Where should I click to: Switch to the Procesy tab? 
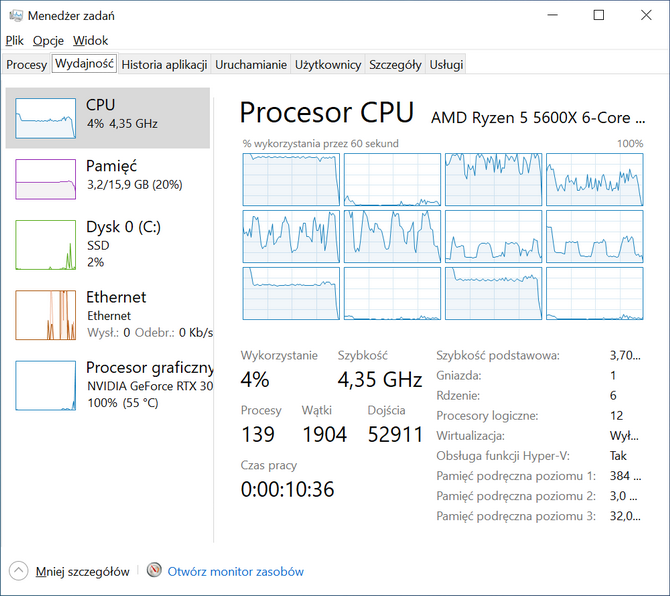(x=26, y=65)
